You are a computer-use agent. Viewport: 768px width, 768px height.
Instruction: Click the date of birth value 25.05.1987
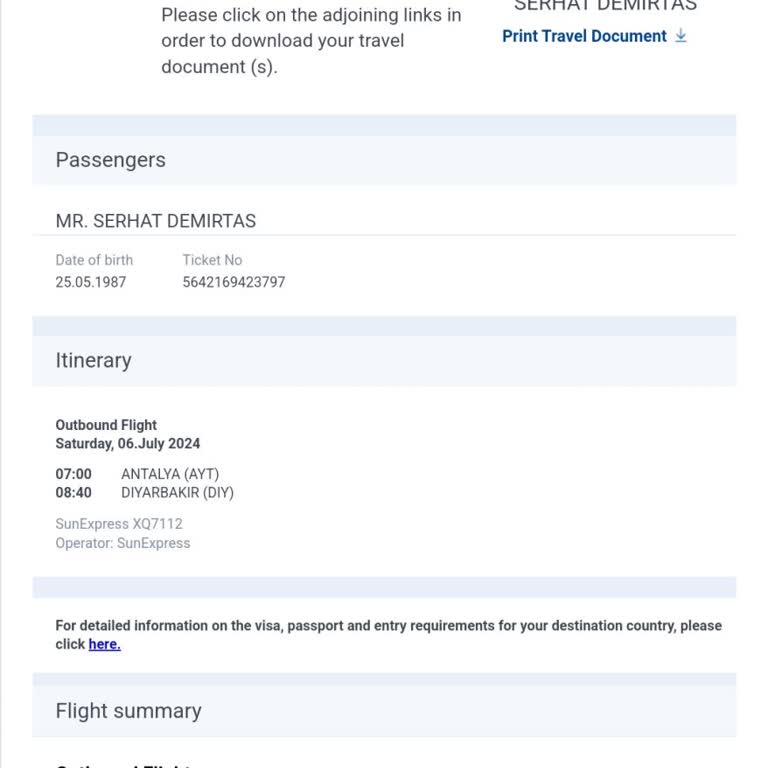(91, 282)
